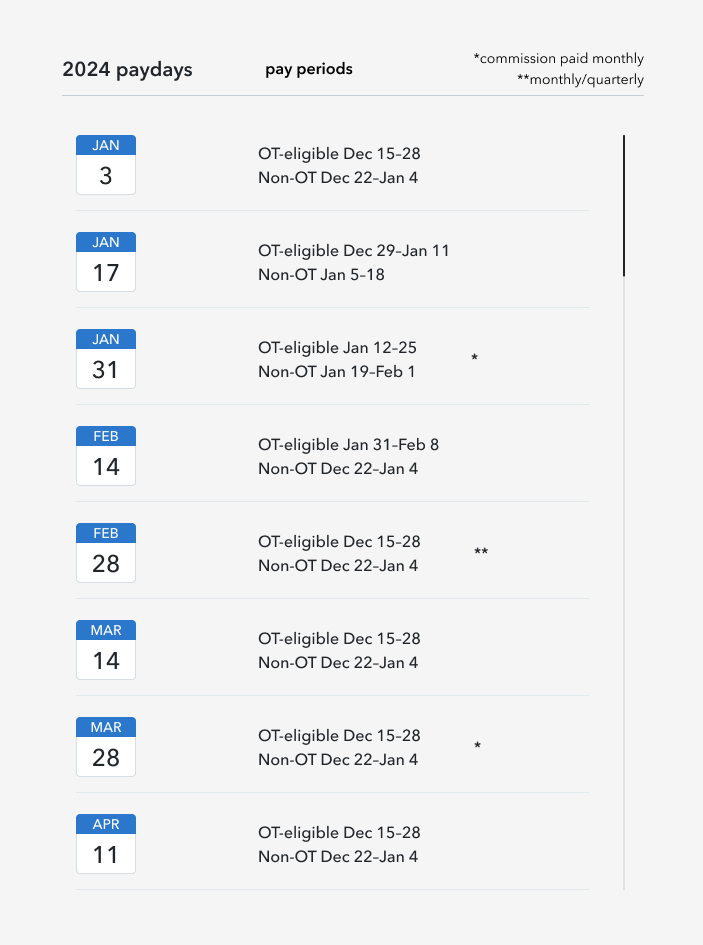Click "Non-OT Jan 19–Feb 1" text
Image resolution: width=703 pixels, height=945 pixels.
(x=336, y=371)
